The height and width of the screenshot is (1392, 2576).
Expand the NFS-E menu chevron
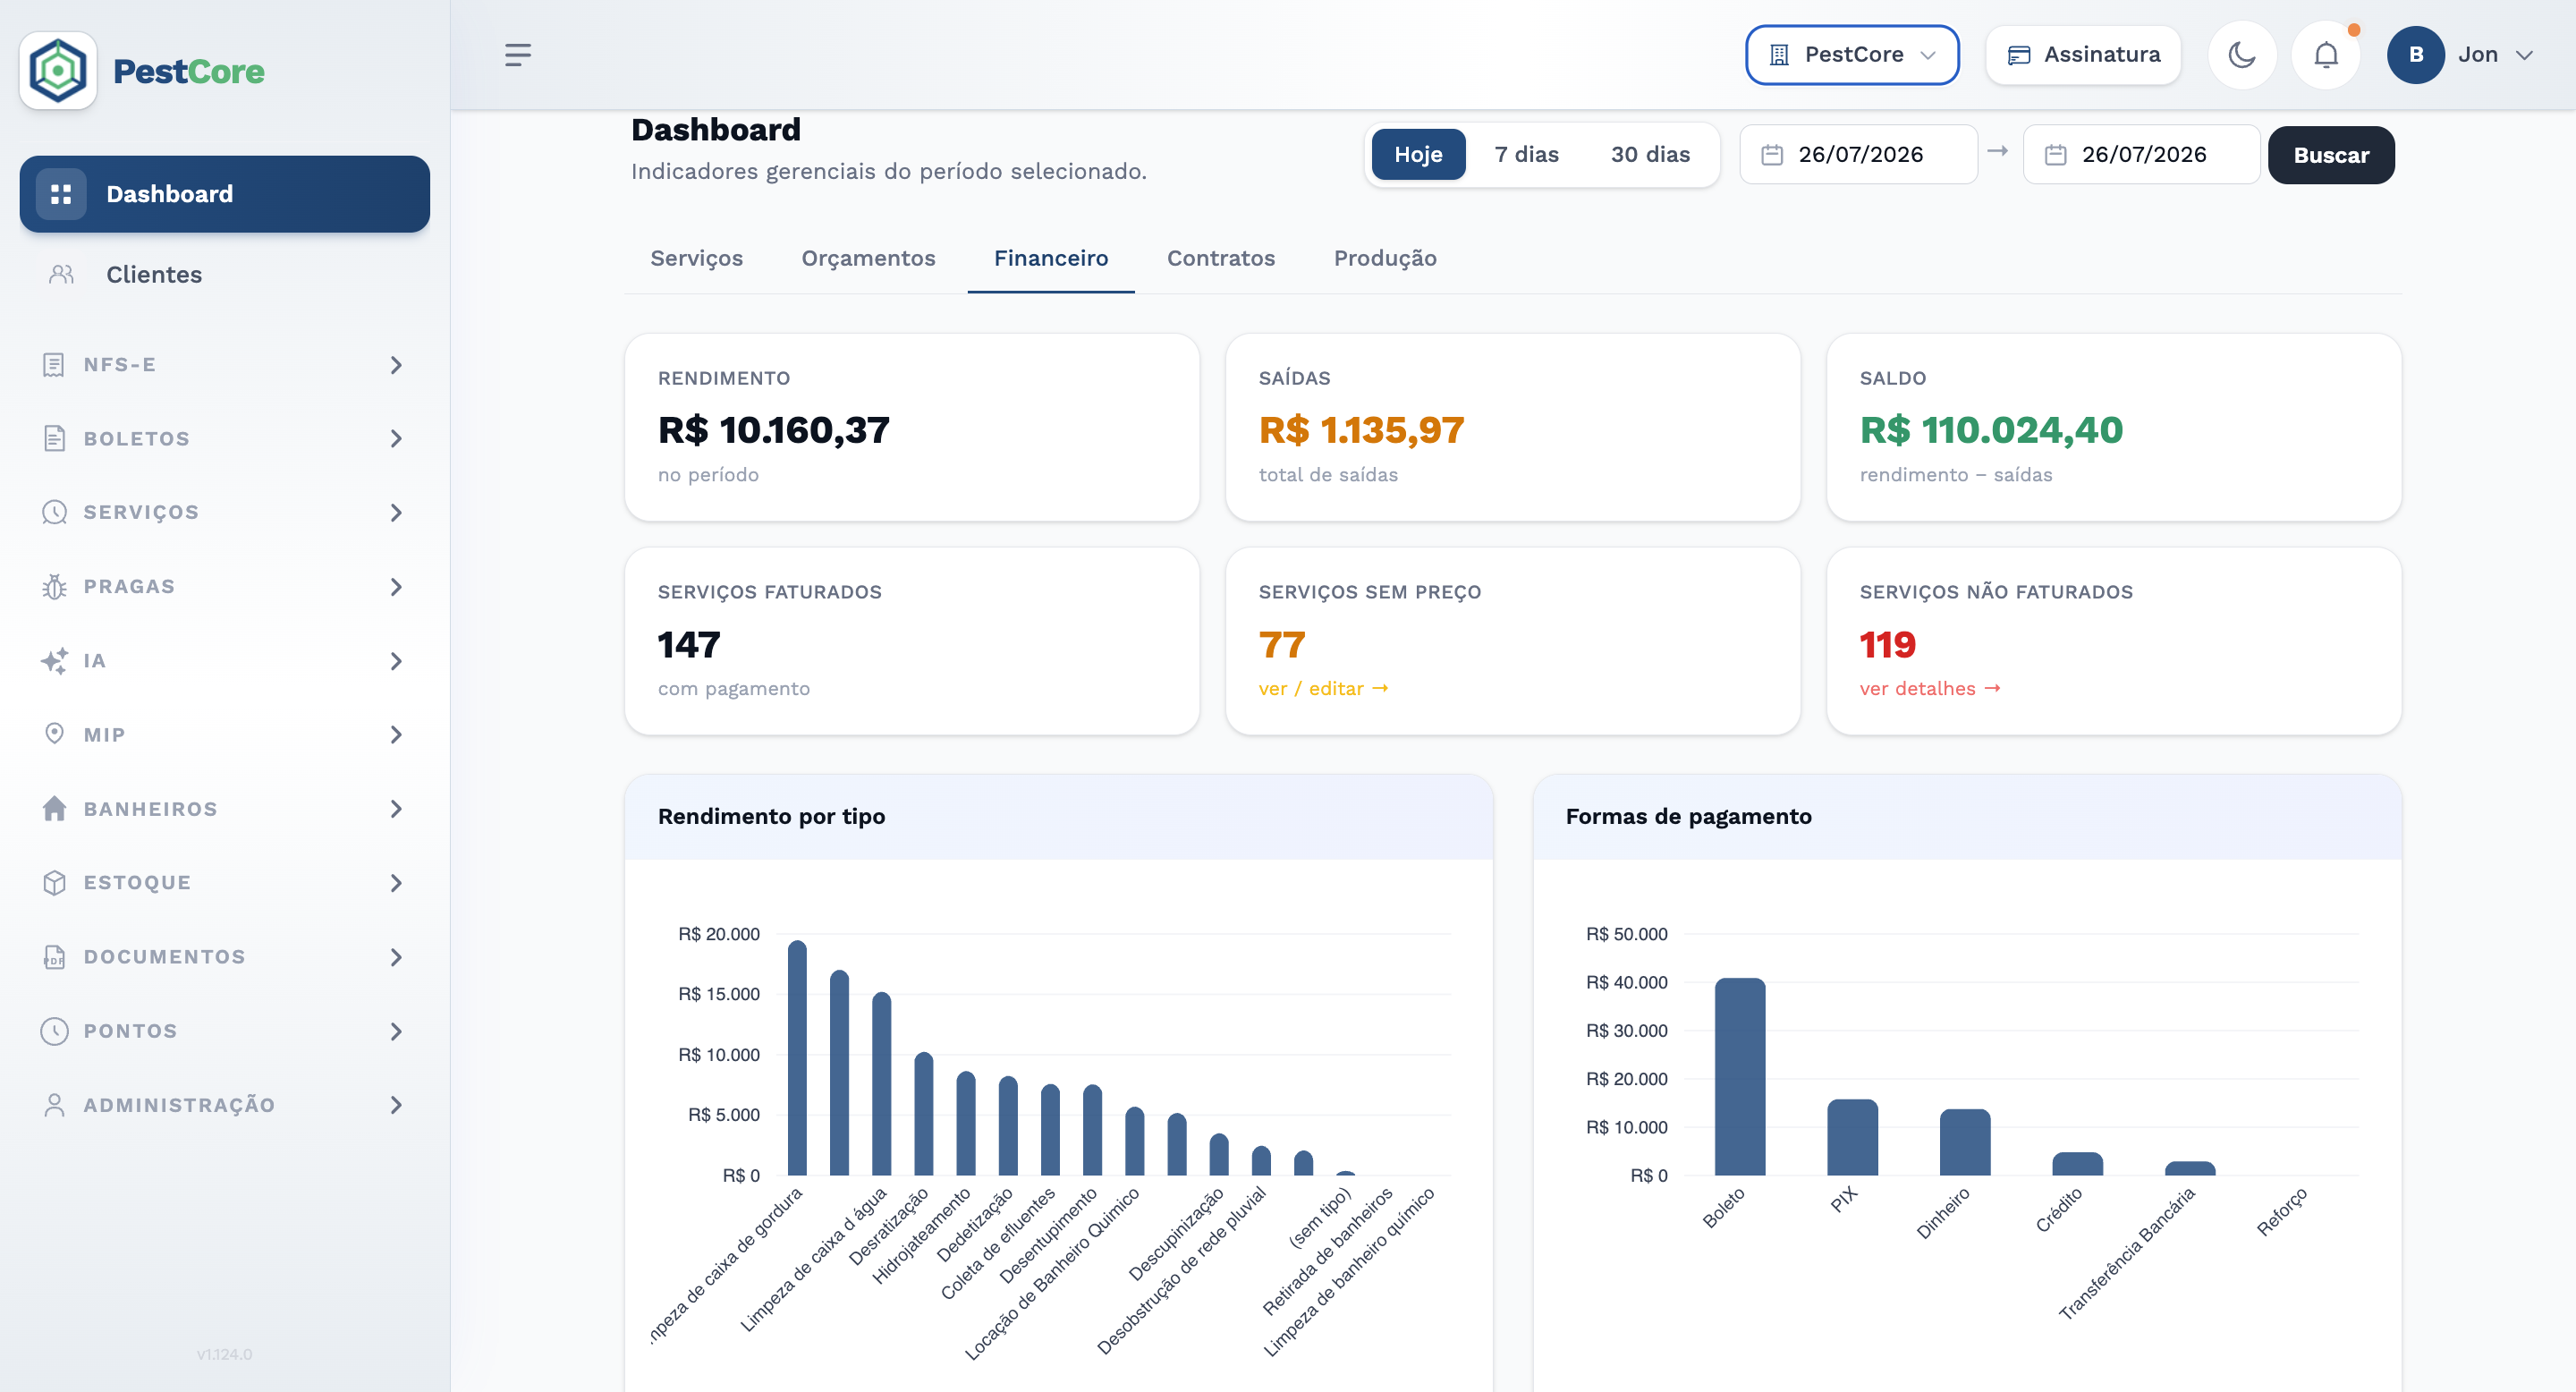(x=396, y=365)
